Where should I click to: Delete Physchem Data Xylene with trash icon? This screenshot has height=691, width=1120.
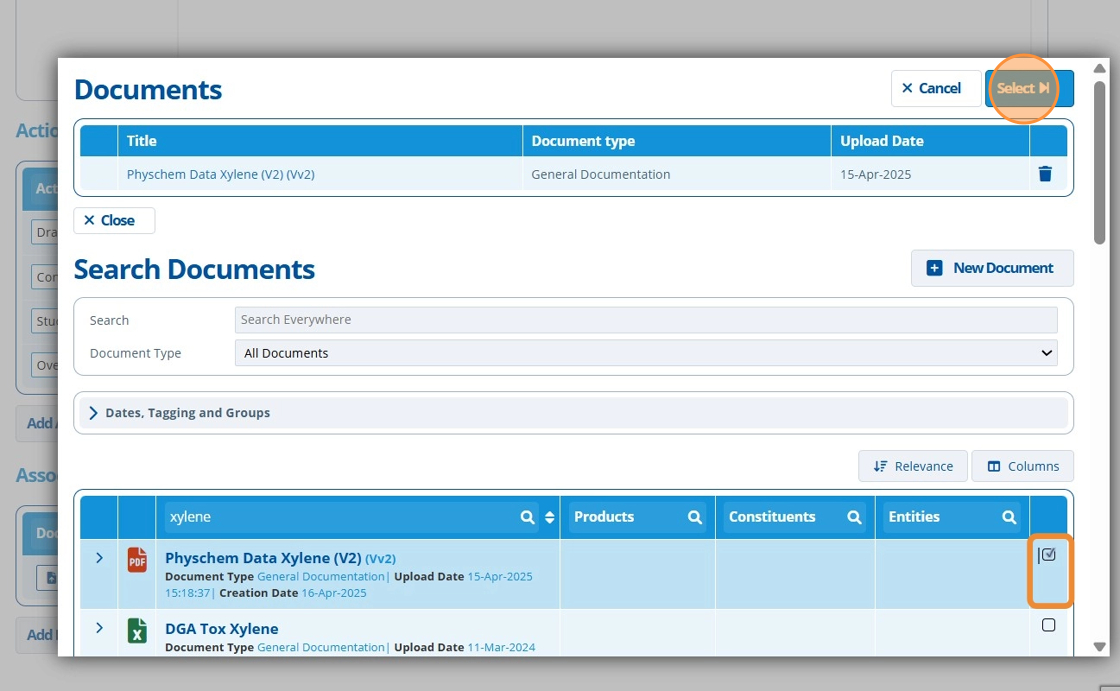click(x=1045, y=174)
